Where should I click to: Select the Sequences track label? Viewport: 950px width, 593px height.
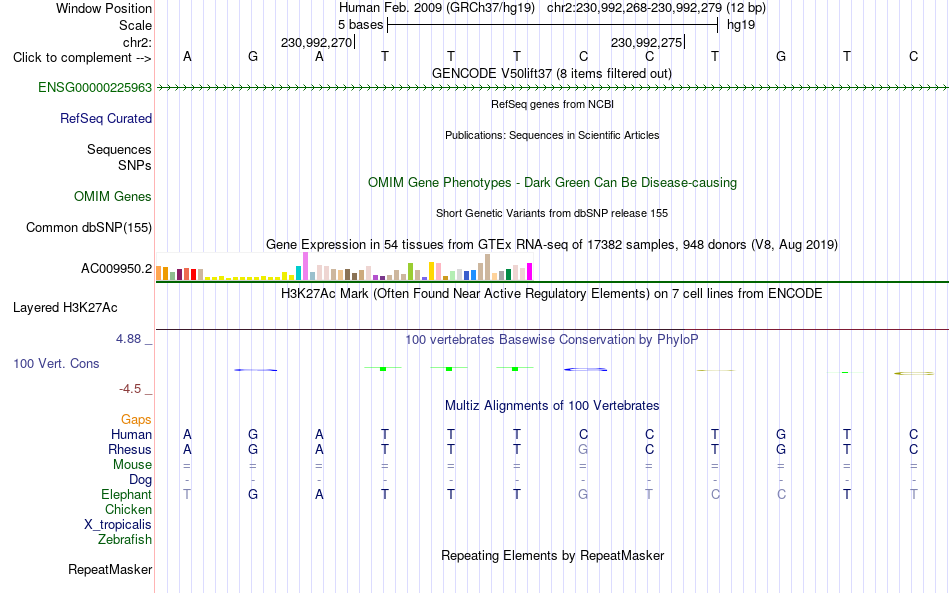[x=119, y=149]
